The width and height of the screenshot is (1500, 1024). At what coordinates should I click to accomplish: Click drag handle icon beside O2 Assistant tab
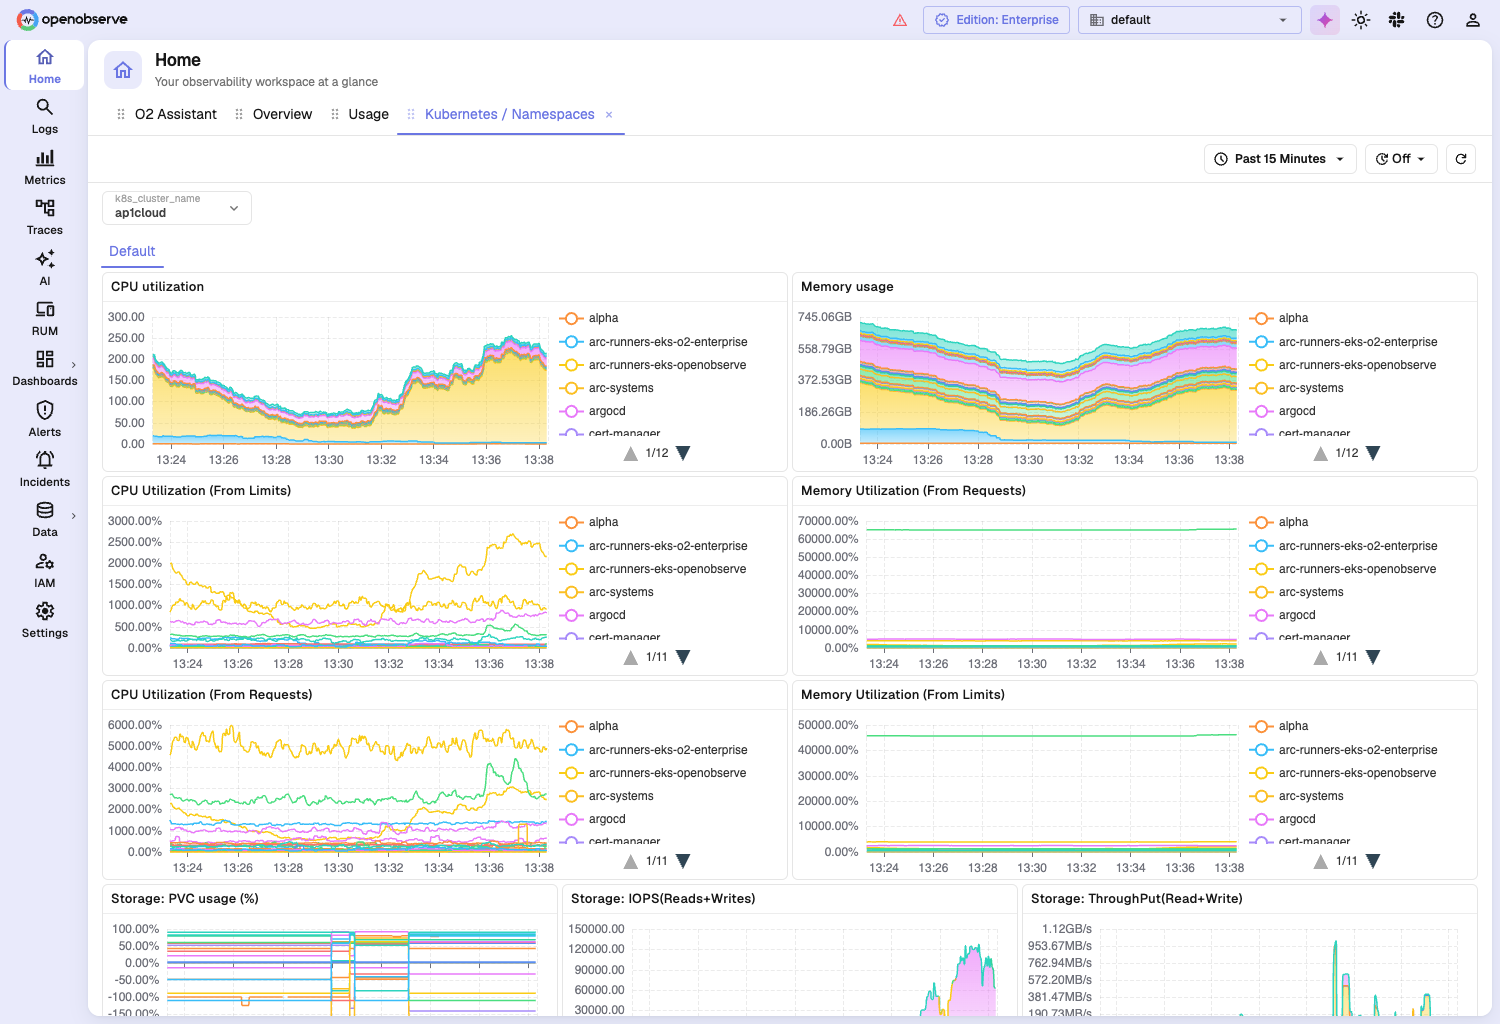point(121,115)
